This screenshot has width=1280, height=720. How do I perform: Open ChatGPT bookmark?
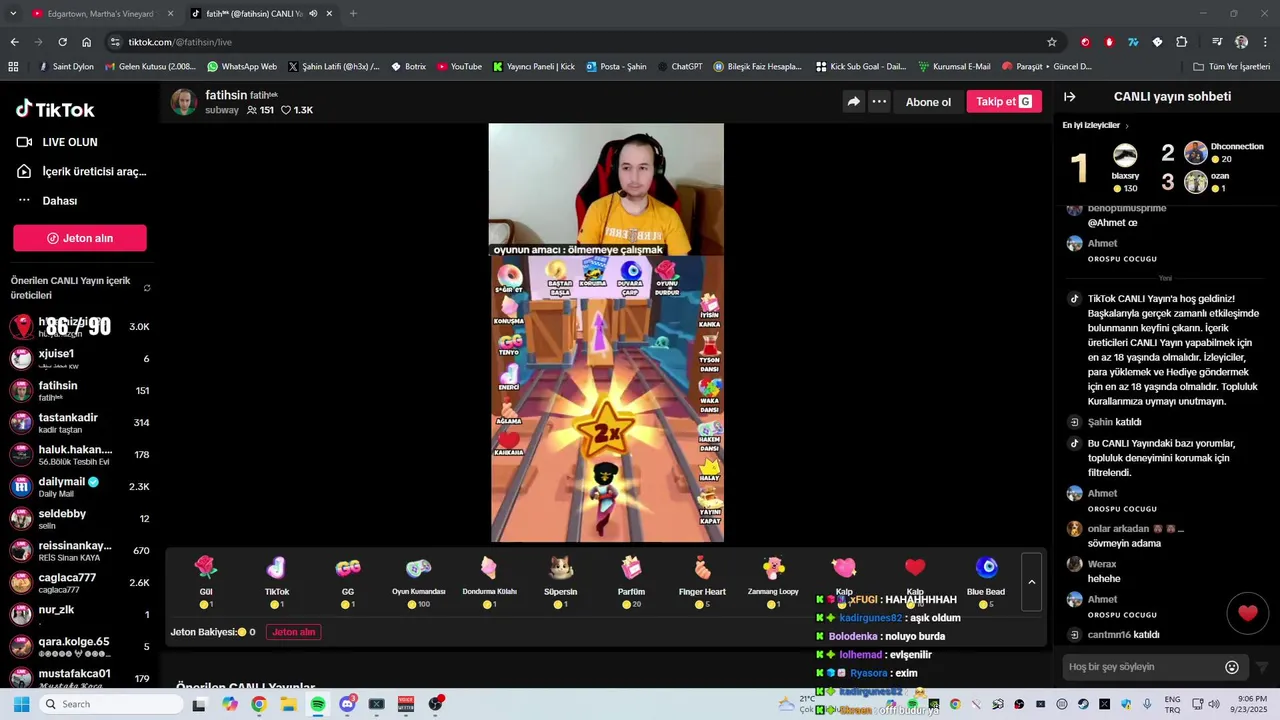click(680, 67)
